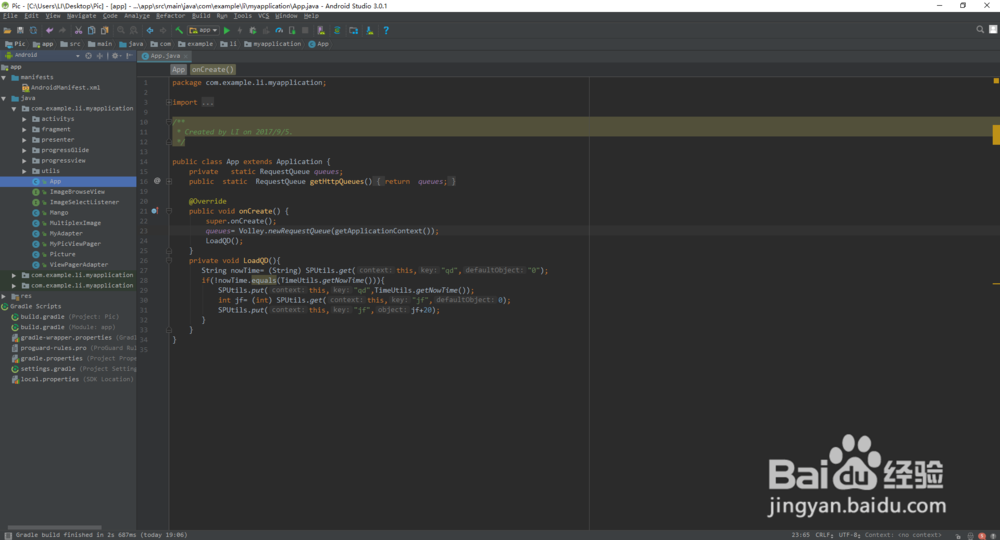
Task: Click the project panel horizontal scrollbar
Action: tap(54, 527)
